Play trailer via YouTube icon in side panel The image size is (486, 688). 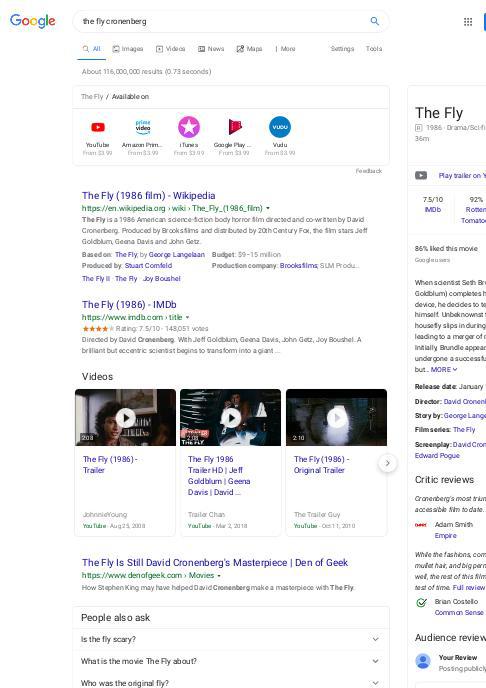pyautogui.click(x=421, y=176)
